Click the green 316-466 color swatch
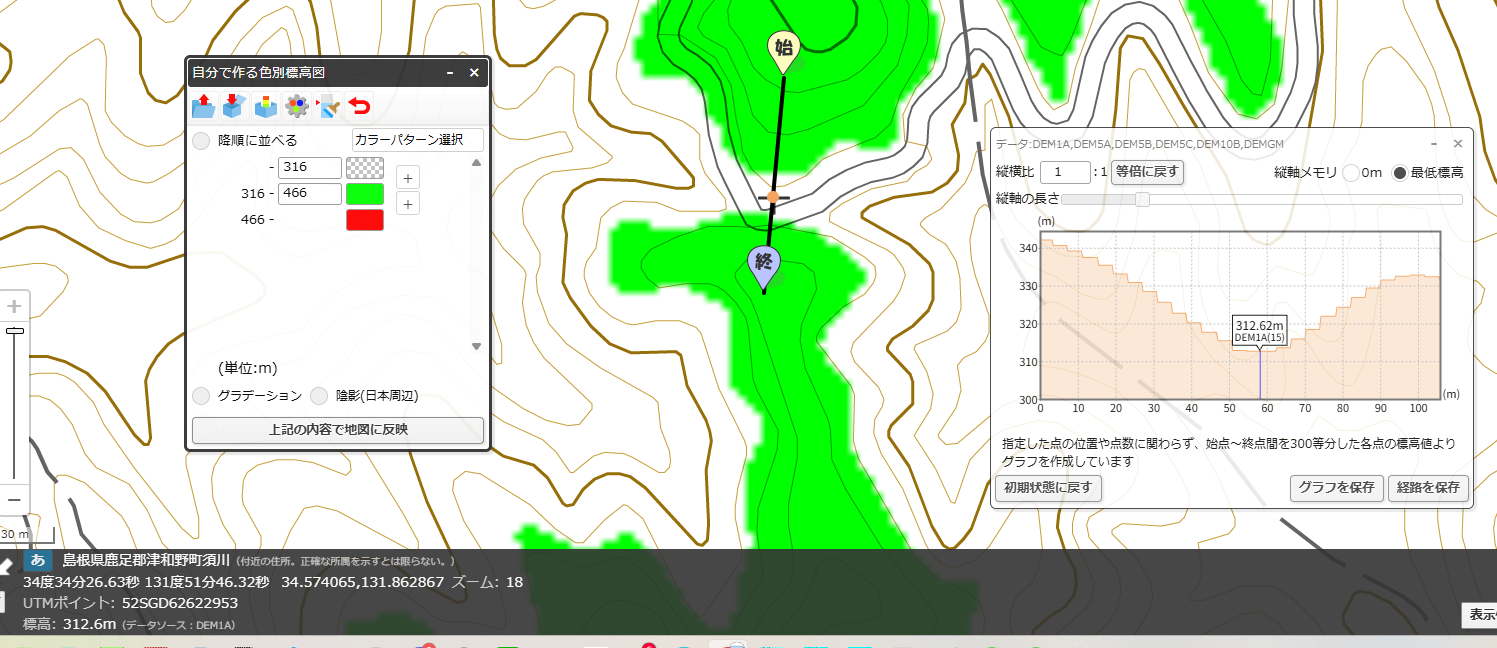Screen dimensions: 1497x648 365,193
